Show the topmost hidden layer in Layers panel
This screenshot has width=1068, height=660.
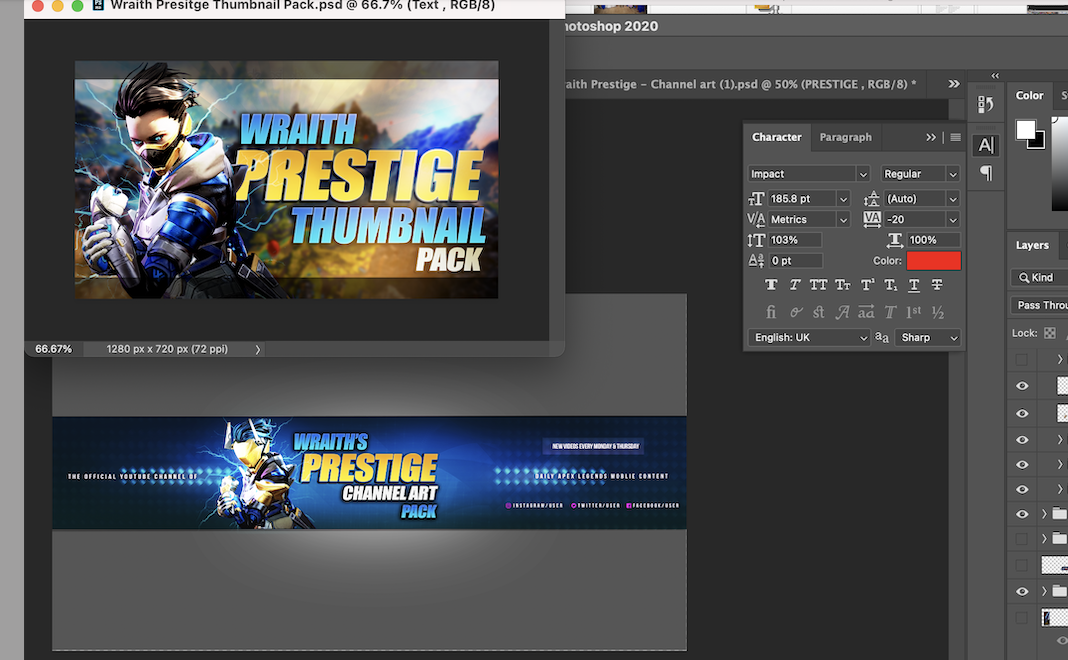pos(1022,359)
